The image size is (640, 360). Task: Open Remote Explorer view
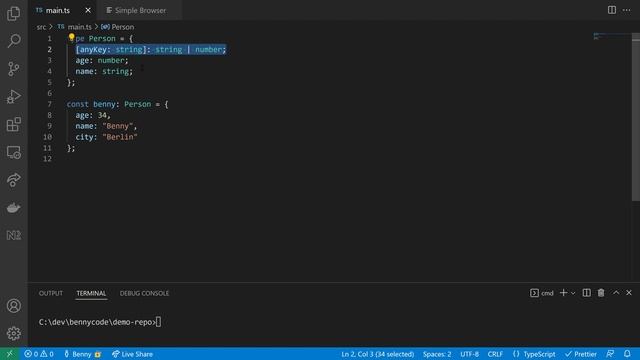pyautogui.click(x=13, y=152)
